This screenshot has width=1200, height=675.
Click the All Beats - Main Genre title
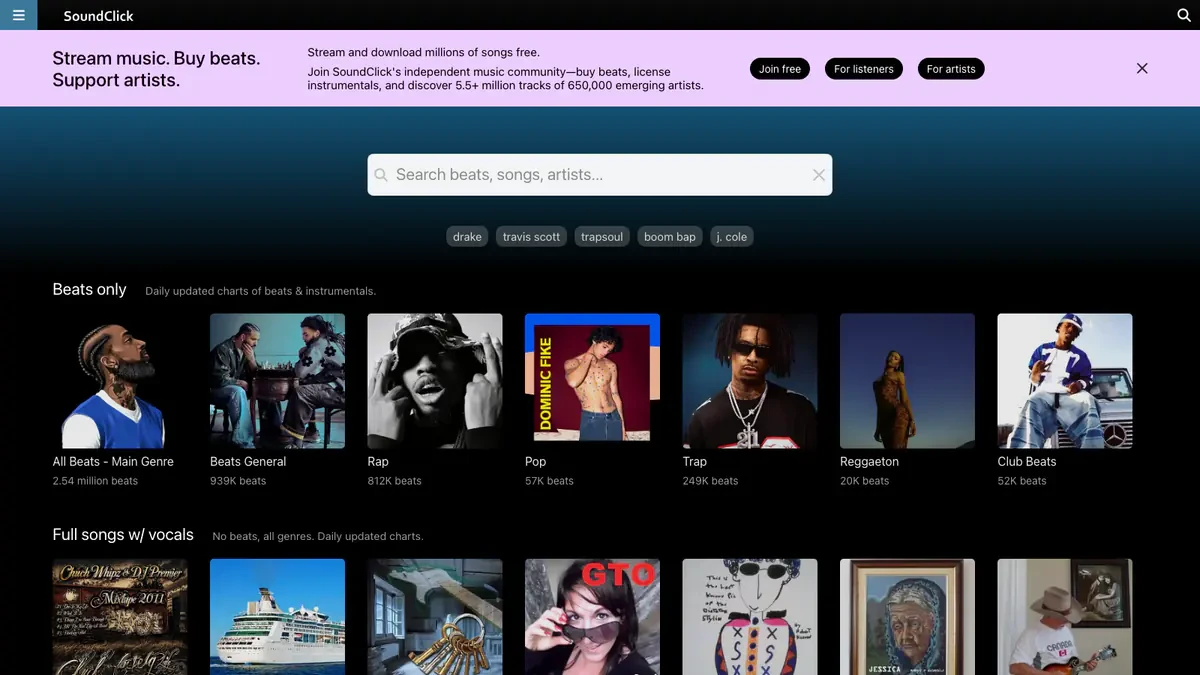click(x=113, y=462)
